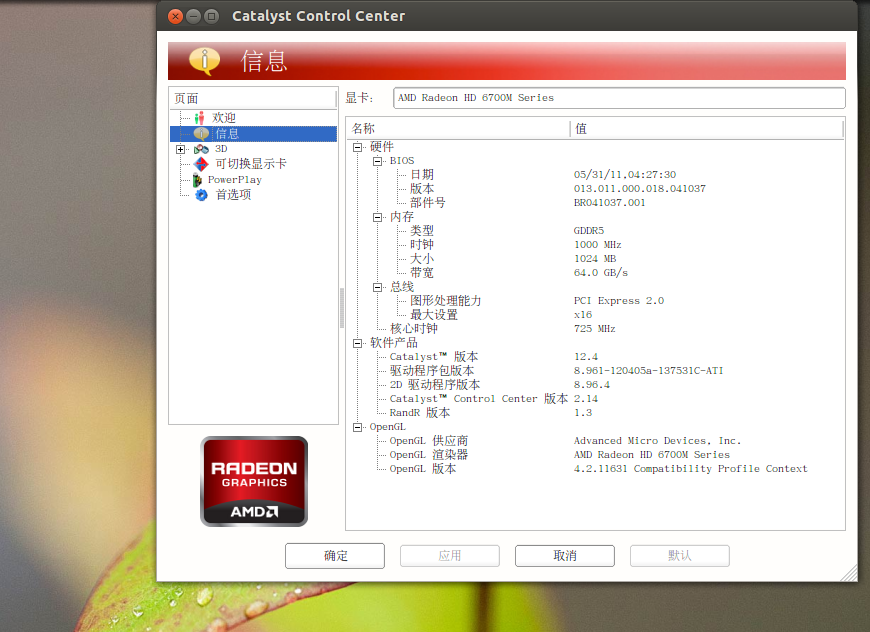Image resolution: width=870 pixels, height=632 pixels.
Task: Click the 确定 button
Action: pyautogui.click(x=335, y=555)
